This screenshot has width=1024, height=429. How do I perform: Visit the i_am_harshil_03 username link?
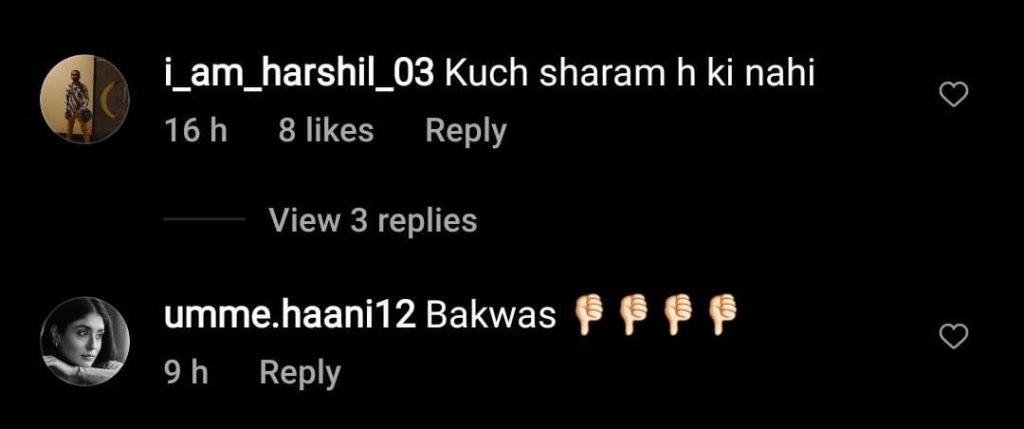tap(299, 76)
